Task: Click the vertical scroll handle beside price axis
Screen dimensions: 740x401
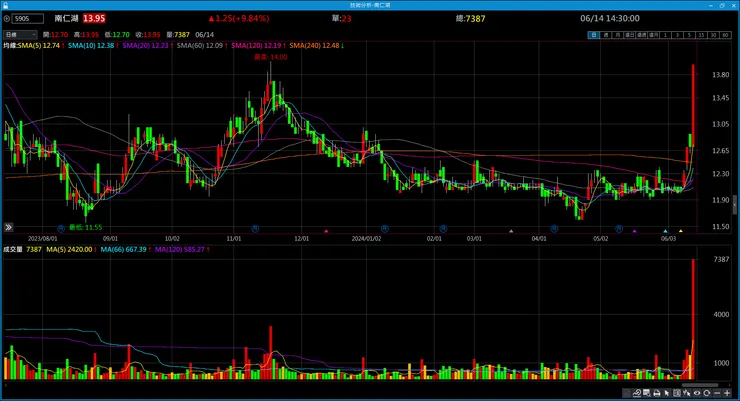Action: [734, 205]
